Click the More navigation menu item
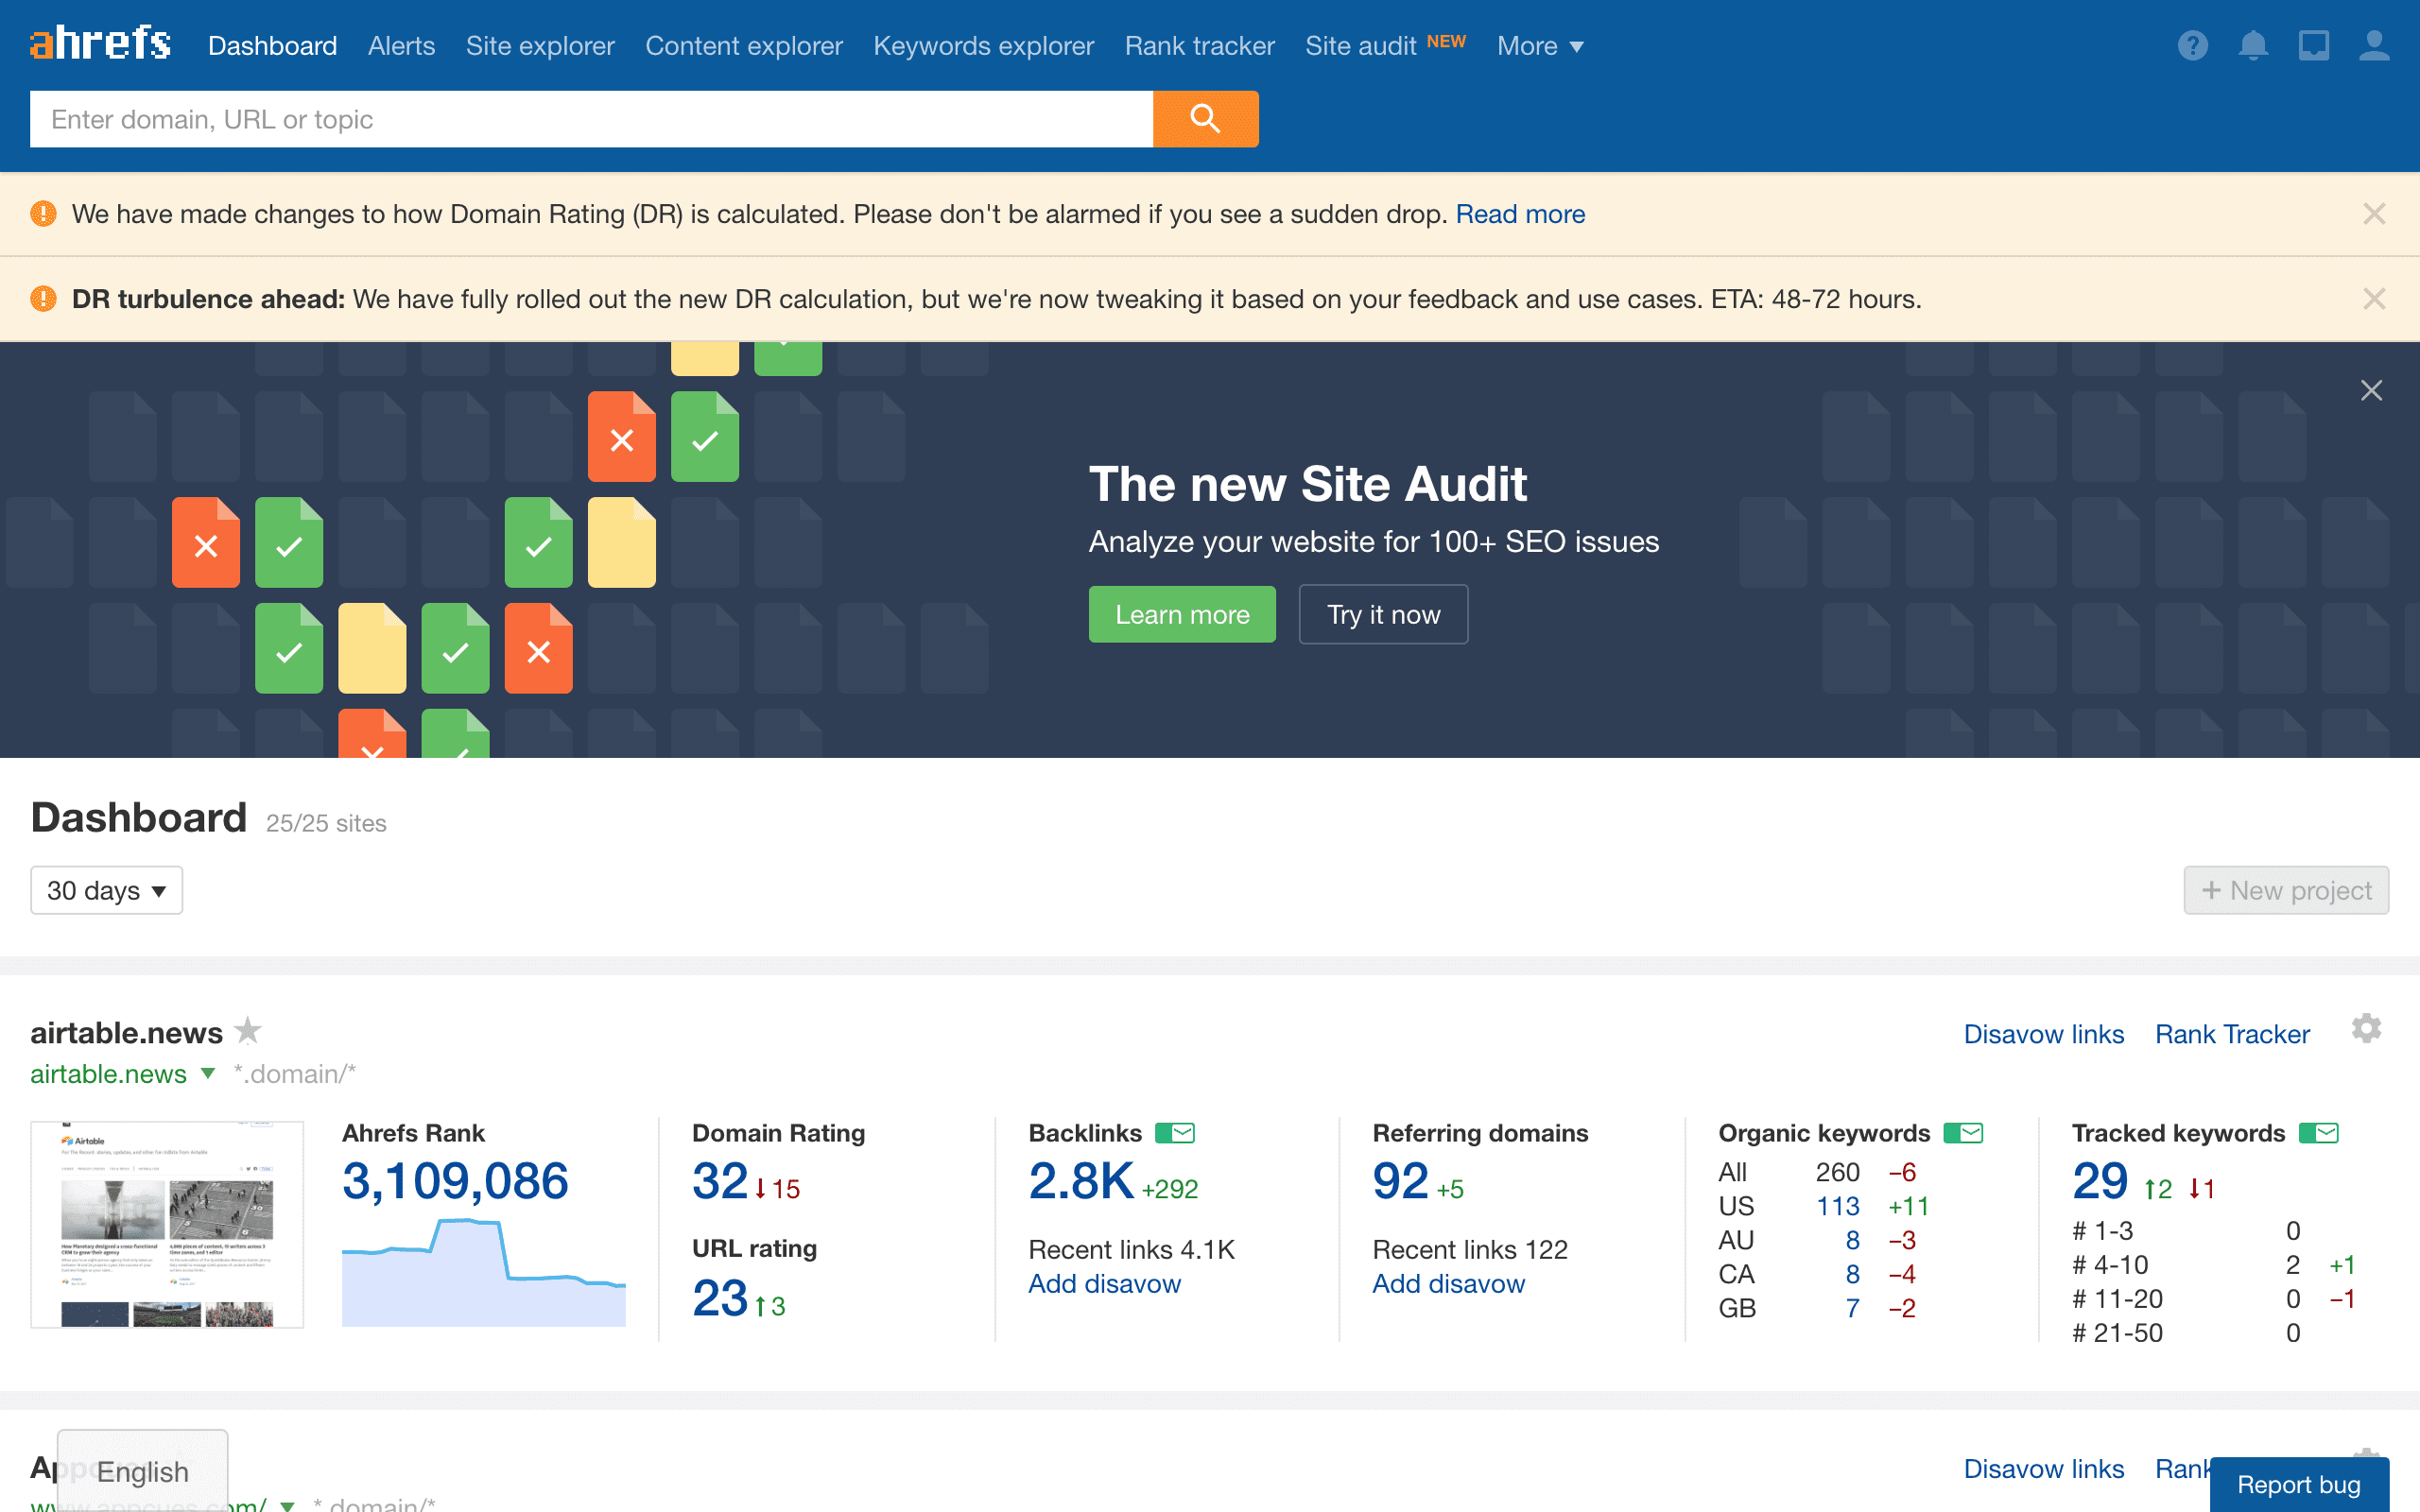This screenshot has width=2420, height=1512. pyautogui.click(x=1540, y=45)
